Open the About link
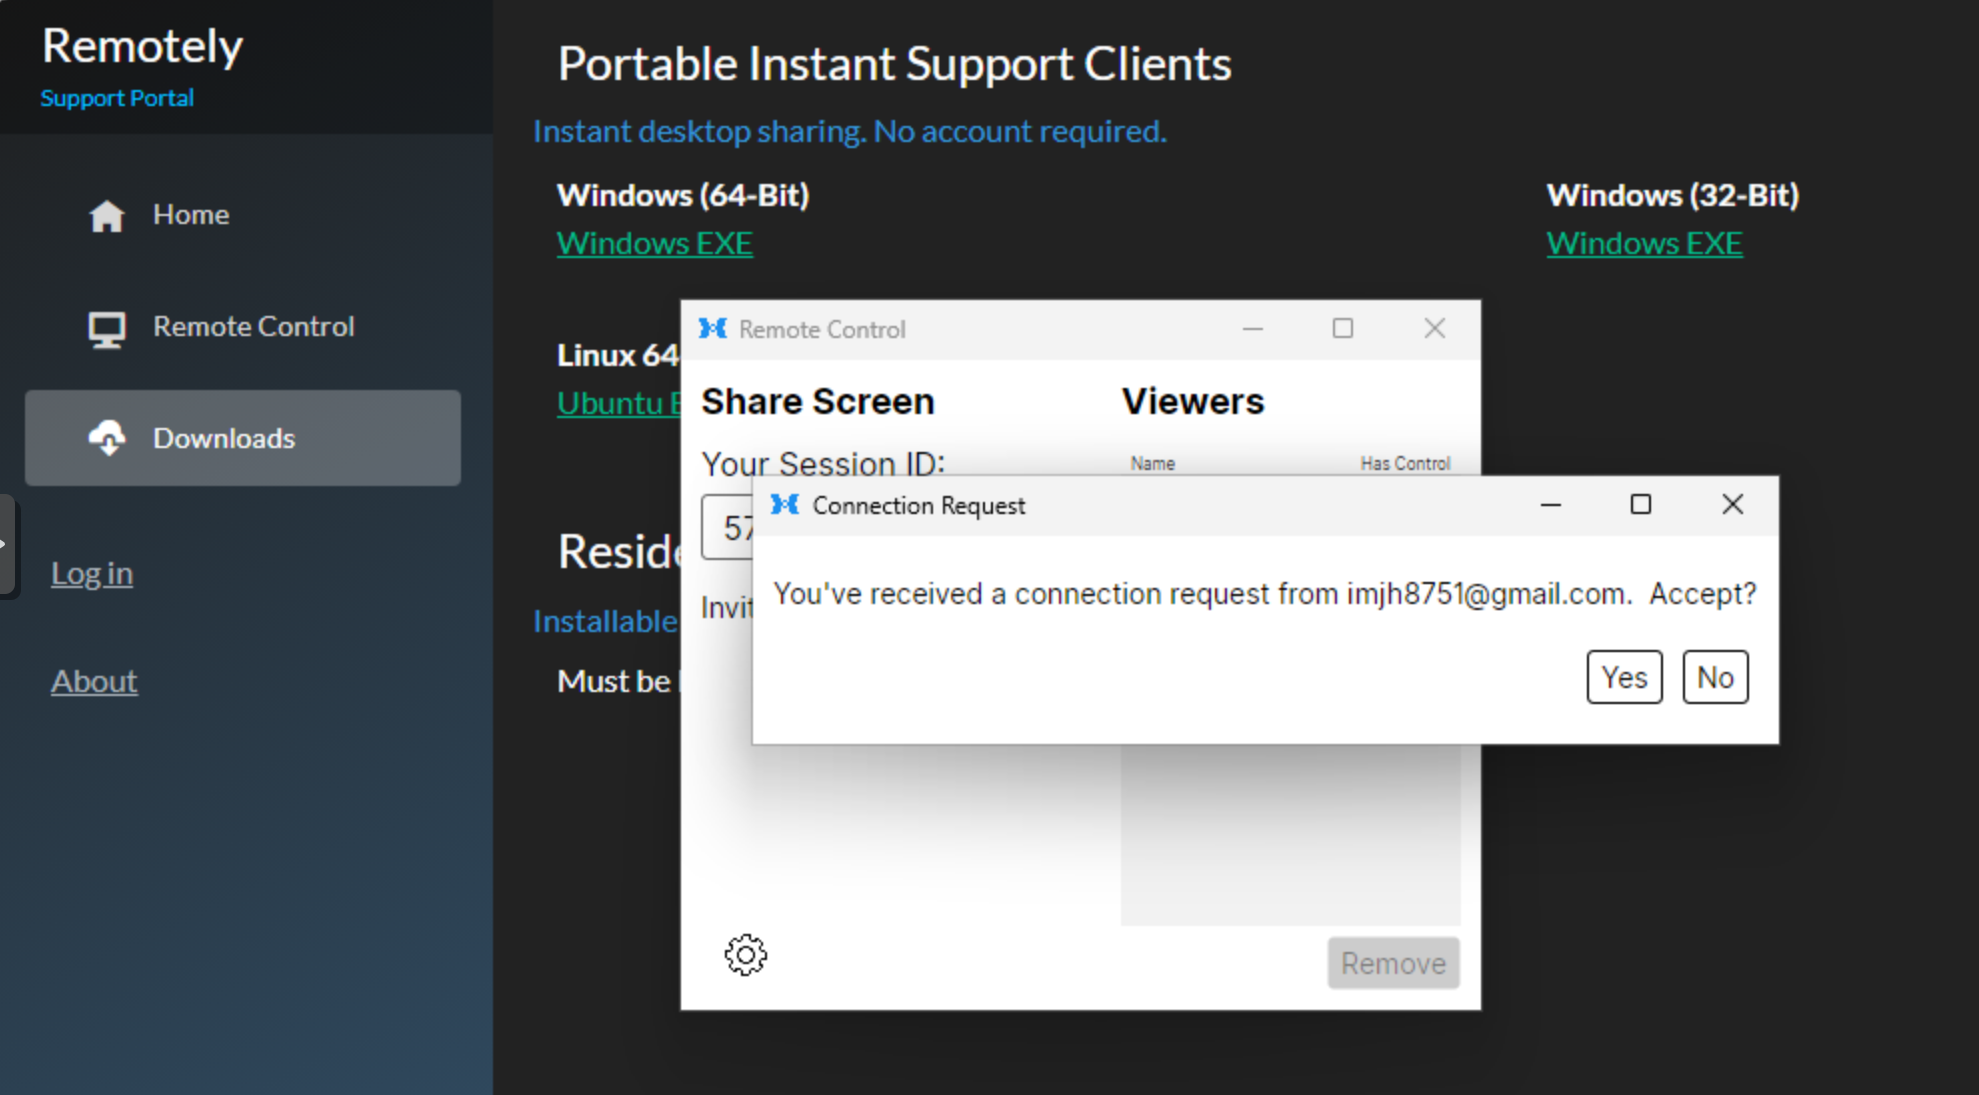This screenshot has width=1979, height=1095. 94,681
